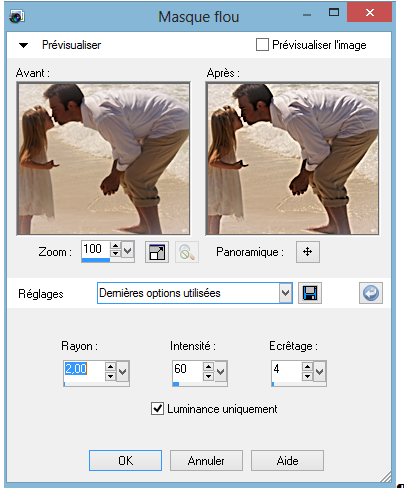Click the Rayon input field
This screenshot has height=488, width=404.
(84, 369)
